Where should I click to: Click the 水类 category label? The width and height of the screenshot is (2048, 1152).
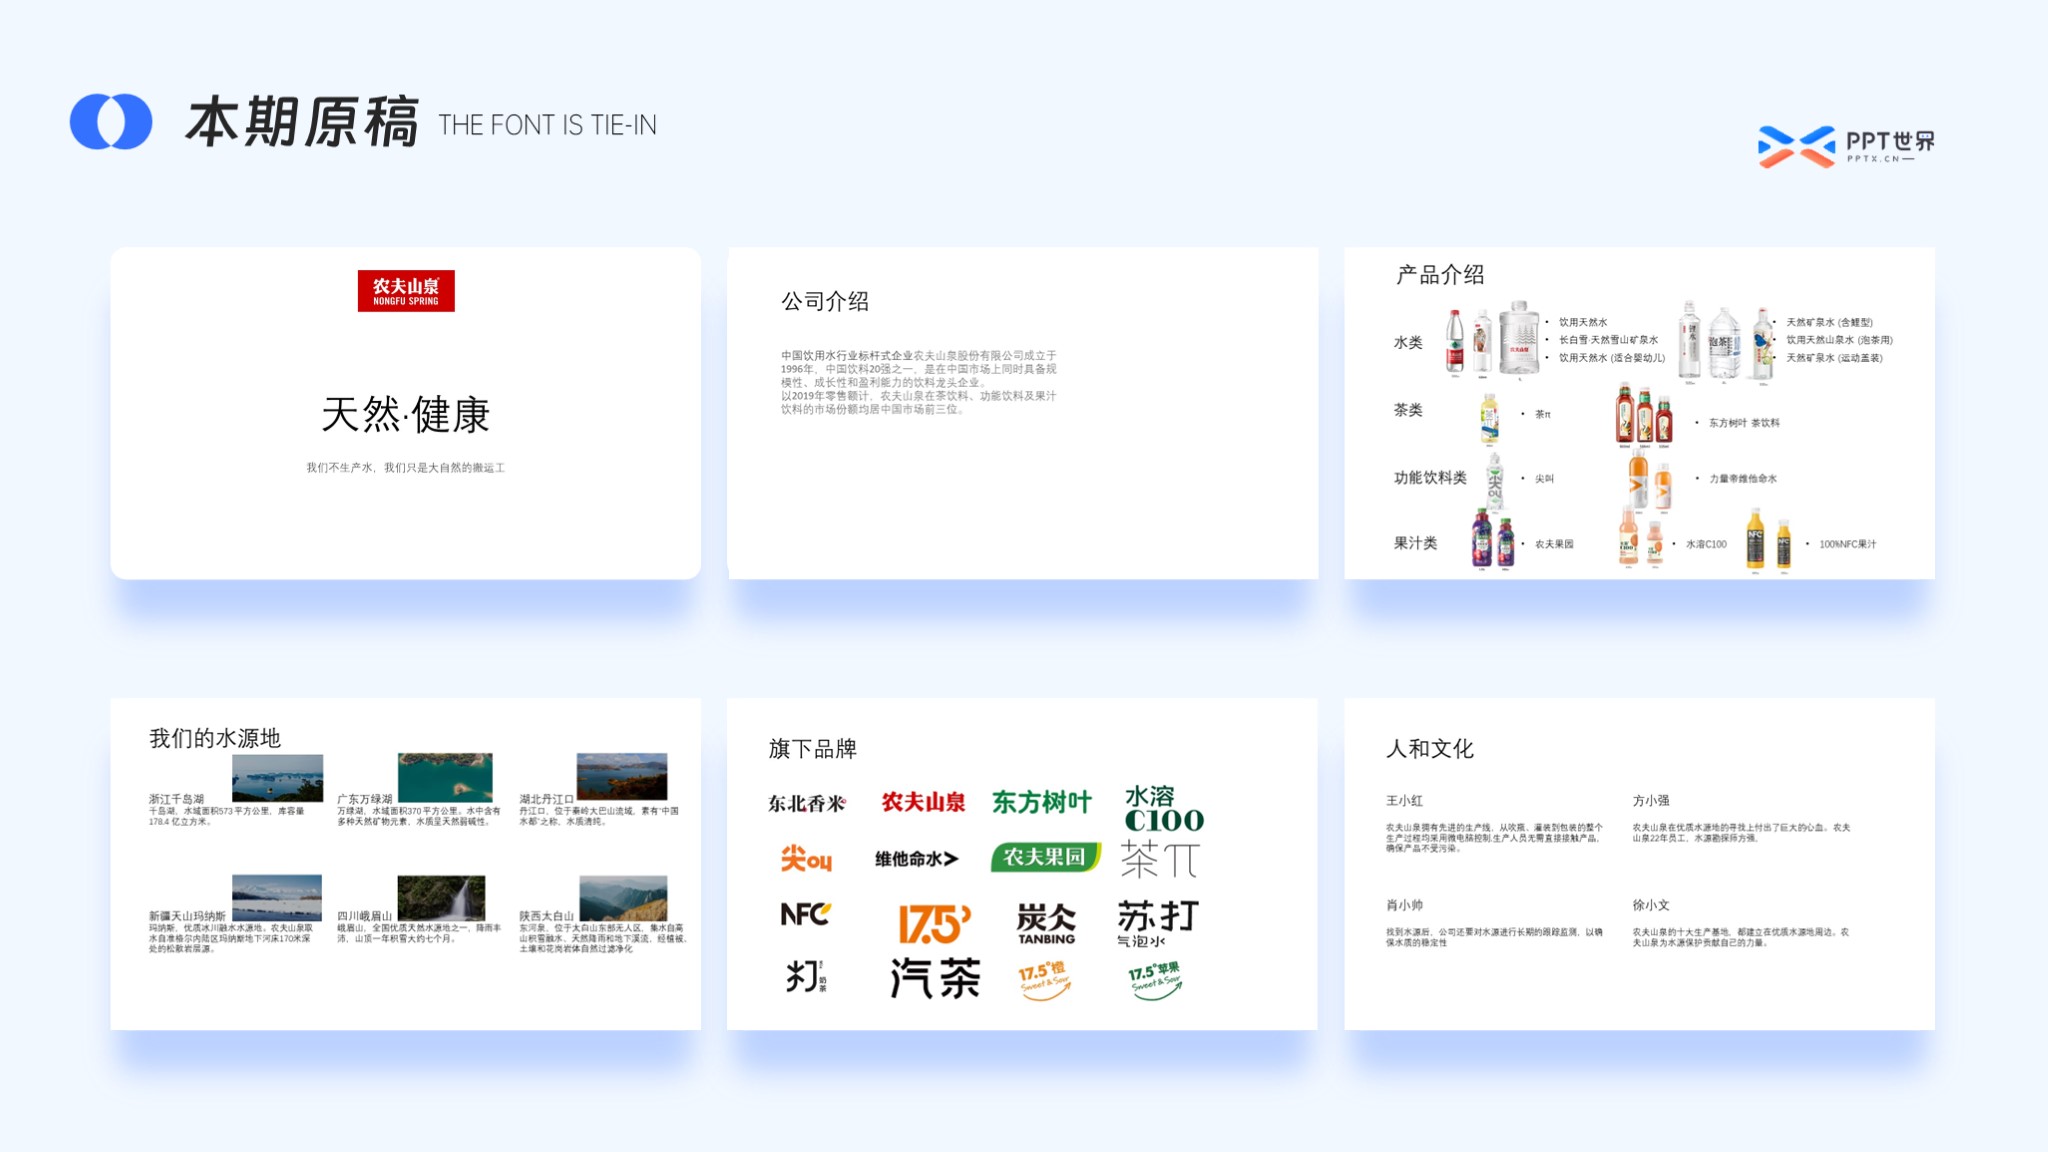pos(1408,342)
